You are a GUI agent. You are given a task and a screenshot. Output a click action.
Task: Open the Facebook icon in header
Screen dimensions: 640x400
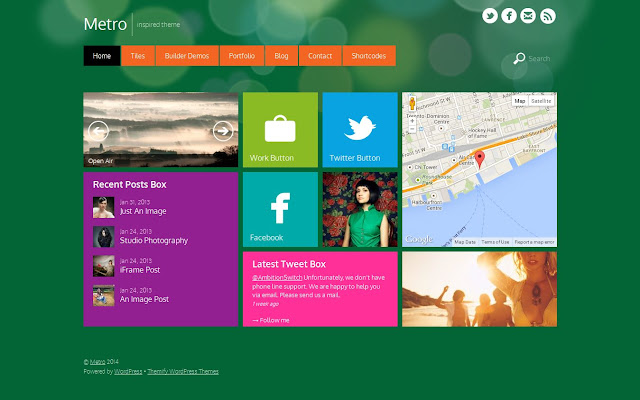(x=509, y=15)
